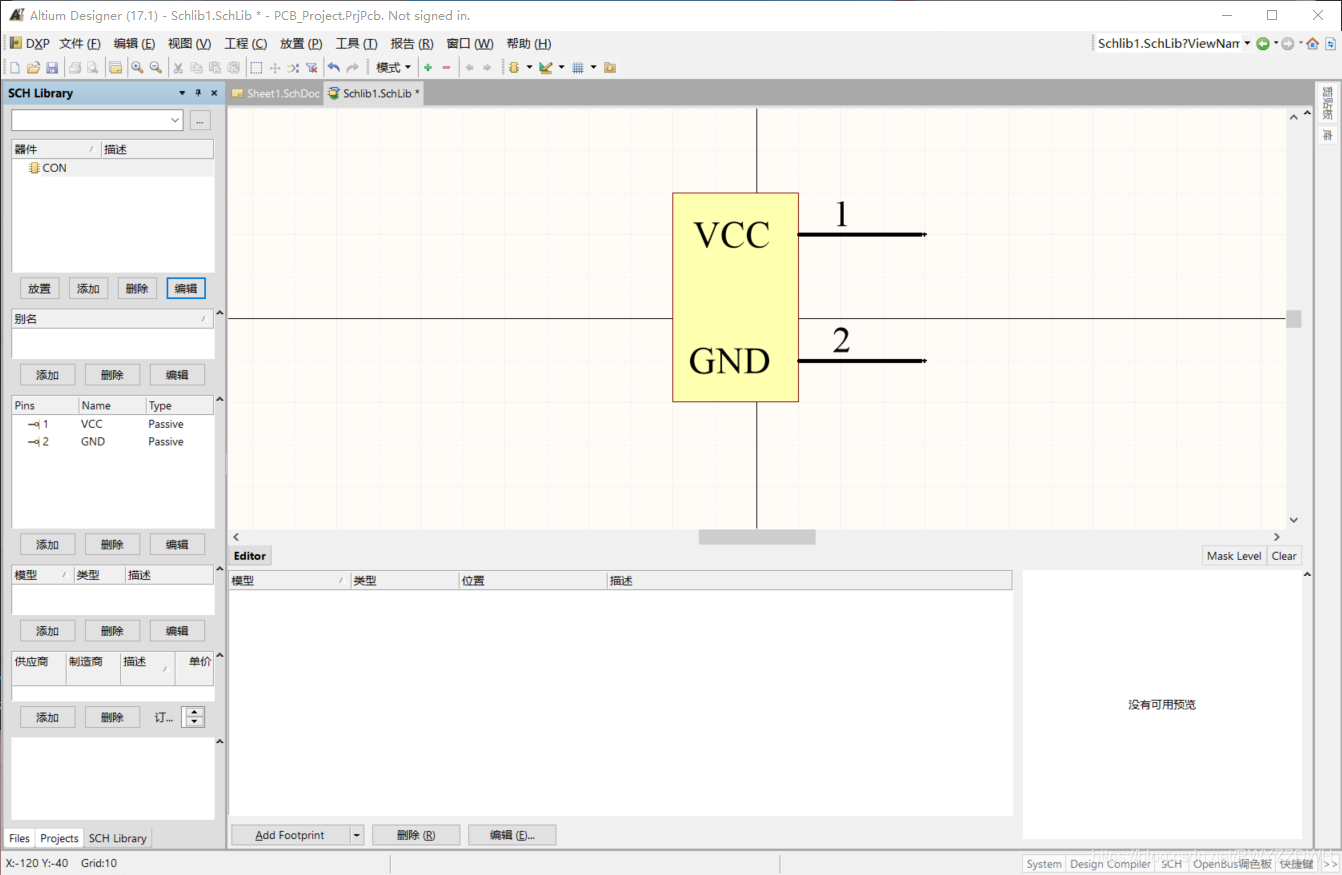Click the Paste clipboard icon
This screenshot has width=1342, height=875.
coord(215,68)
